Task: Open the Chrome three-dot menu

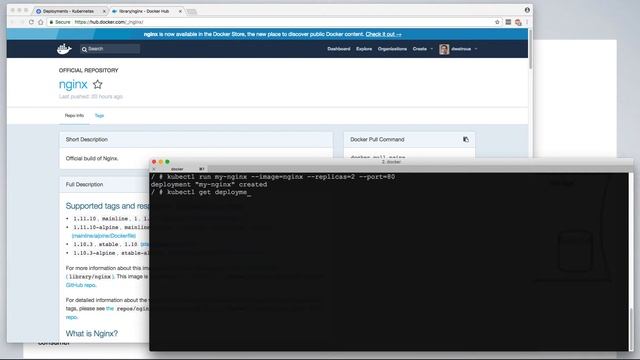Action: pyautogui.click(x=527, y=22)
